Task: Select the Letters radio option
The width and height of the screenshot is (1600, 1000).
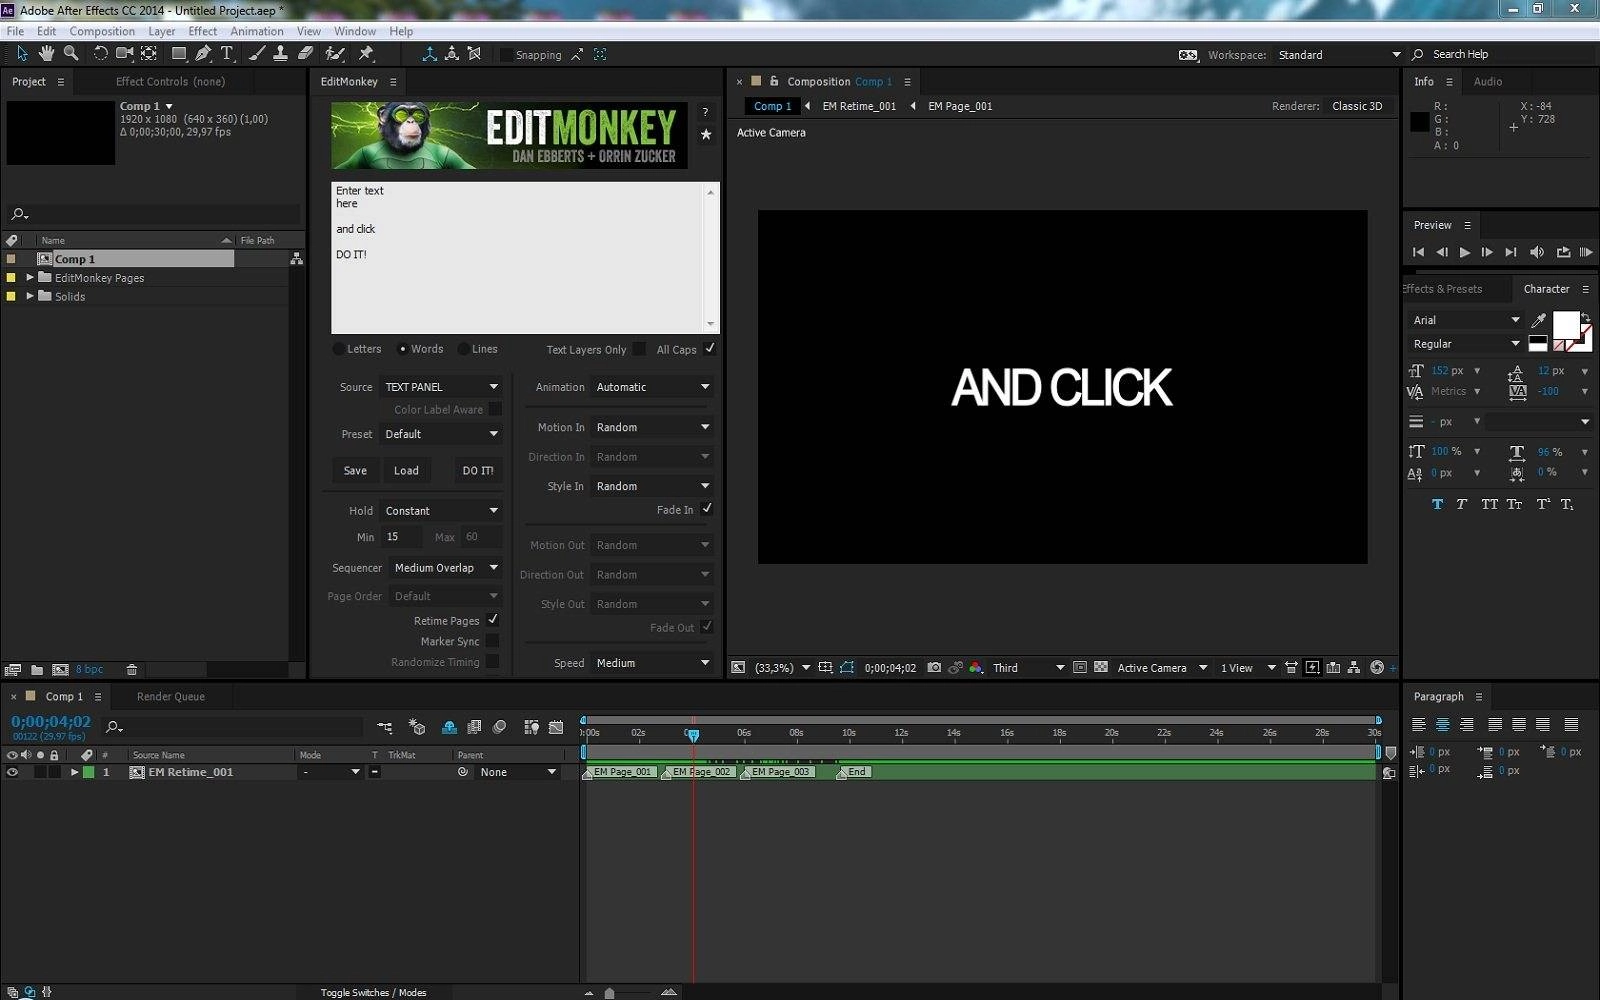Action: 338,349
